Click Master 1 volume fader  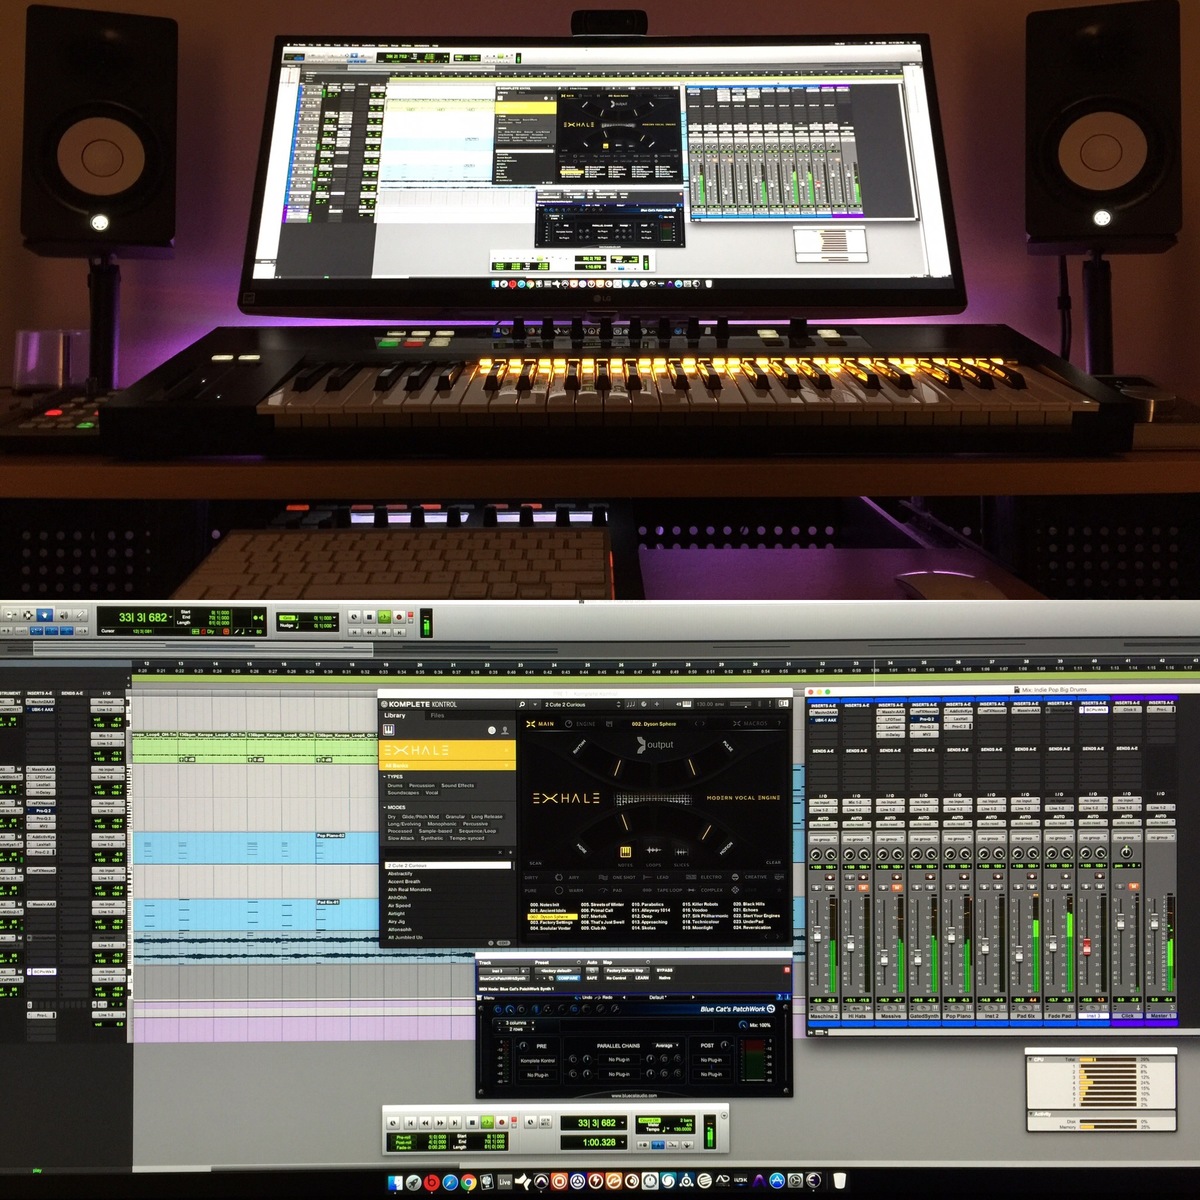click(1154, 921)
